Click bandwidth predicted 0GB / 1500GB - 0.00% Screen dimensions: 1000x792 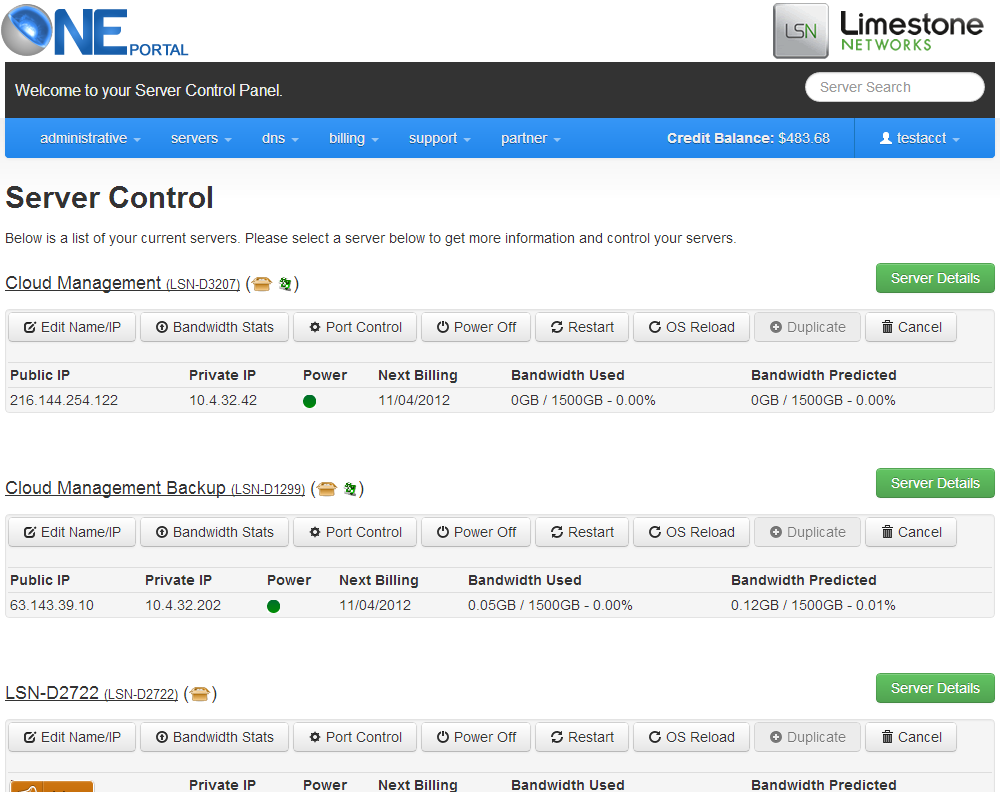pos(823,400)
